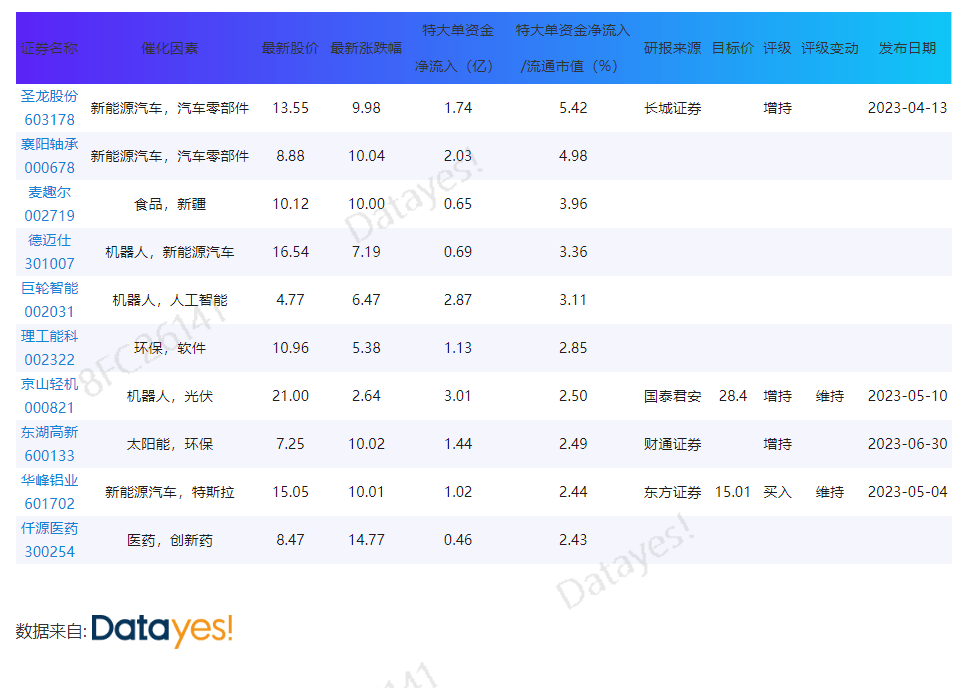Click the 证券名称 column header
This screenshot has height=688, width=967.
click(x=49, y=48)
